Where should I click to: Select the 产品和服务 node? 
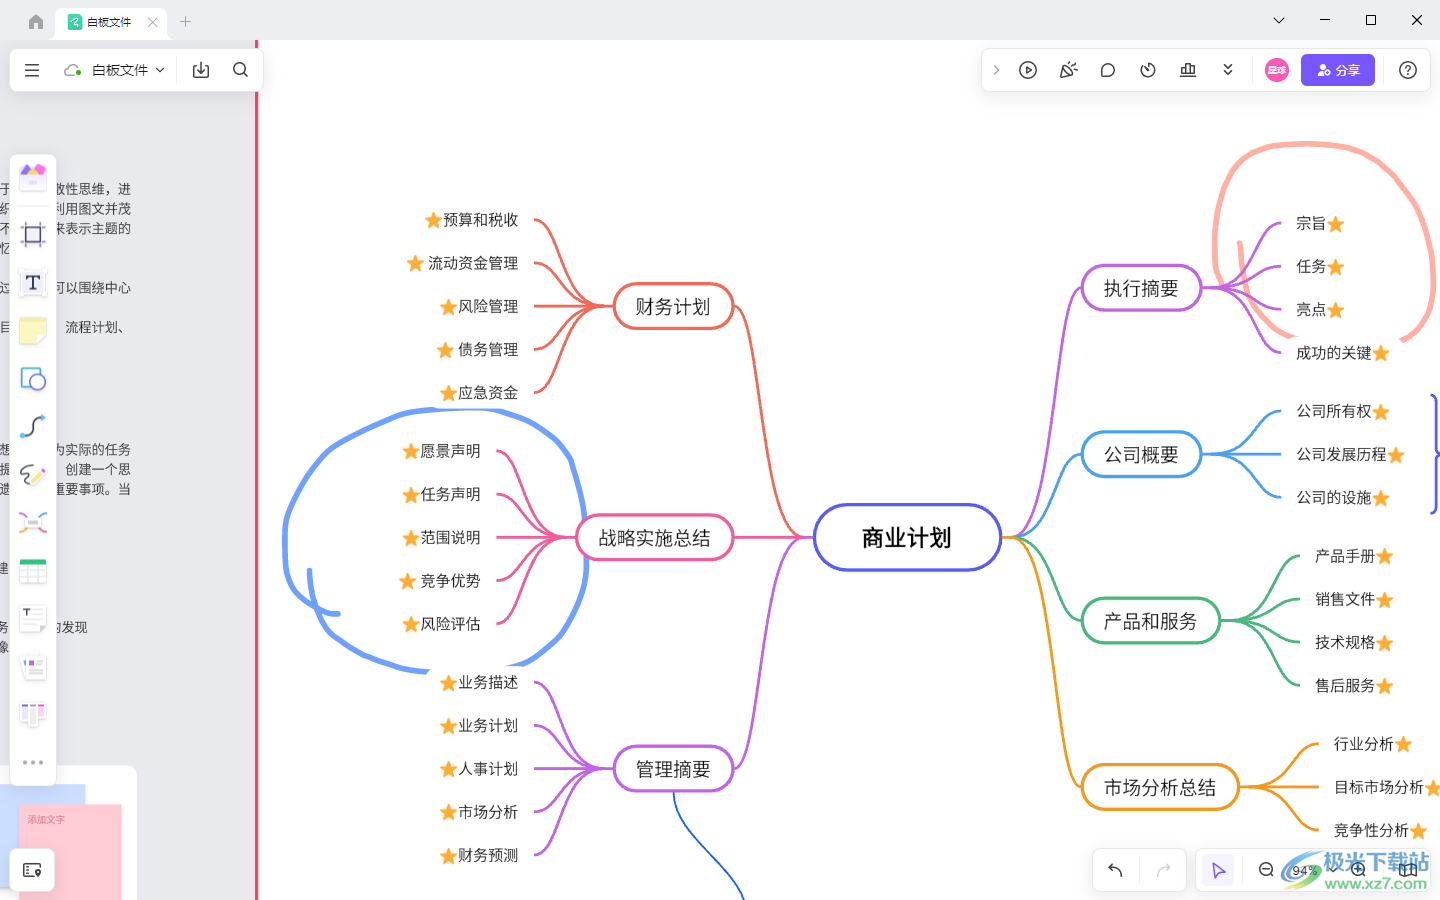click(x=1150, y=621)
